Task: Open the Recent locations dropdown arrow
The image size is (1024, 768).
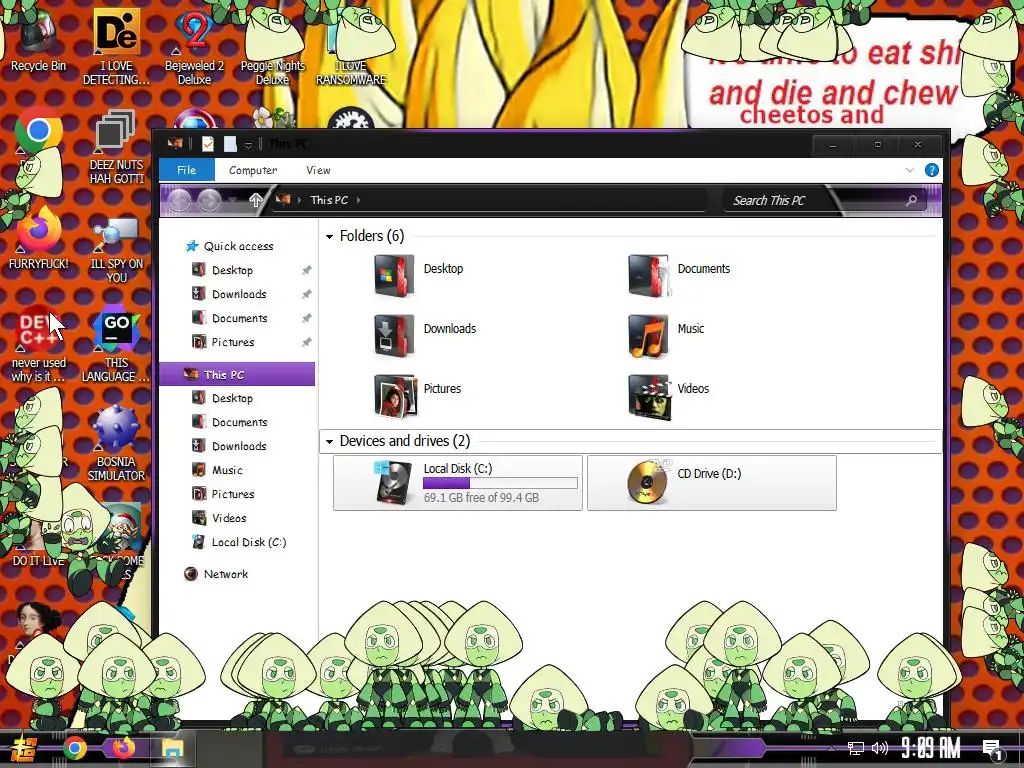Action: click(x=232, y=200)
